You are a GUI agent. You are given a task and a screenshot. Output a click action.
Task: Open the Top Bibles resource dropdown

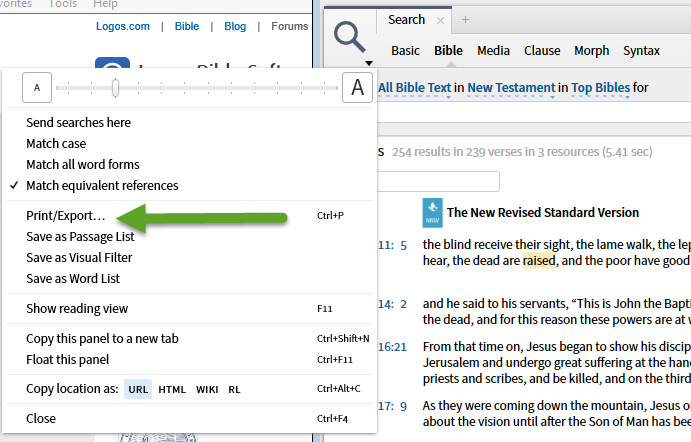(601, 88)
